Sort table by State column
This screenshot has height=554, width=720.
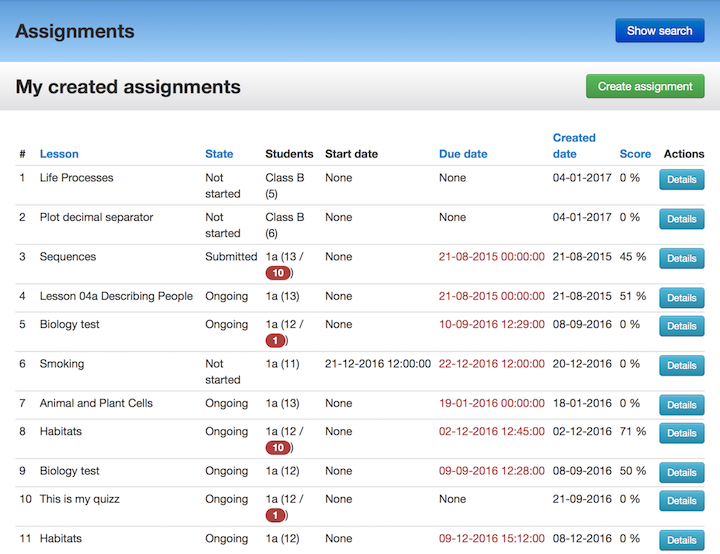[x=219, y=154]
